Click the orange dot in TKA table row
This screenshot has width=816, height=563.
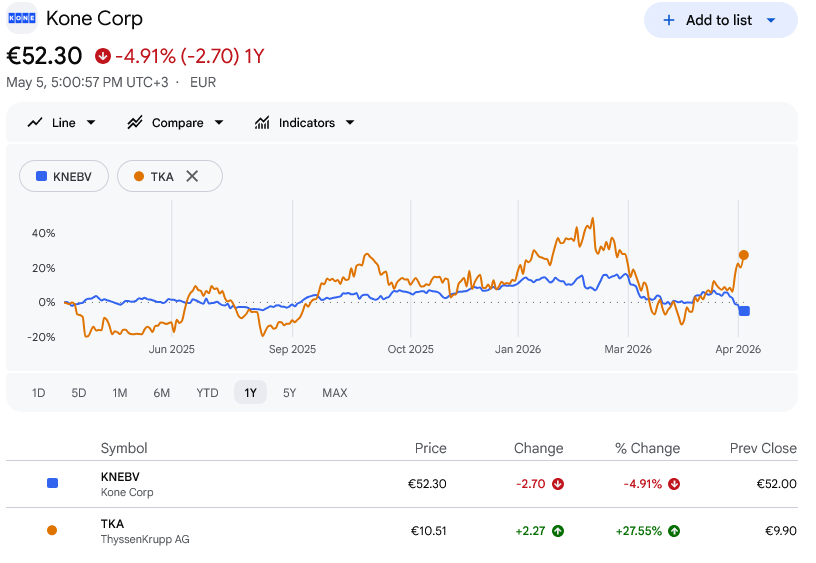52,531
